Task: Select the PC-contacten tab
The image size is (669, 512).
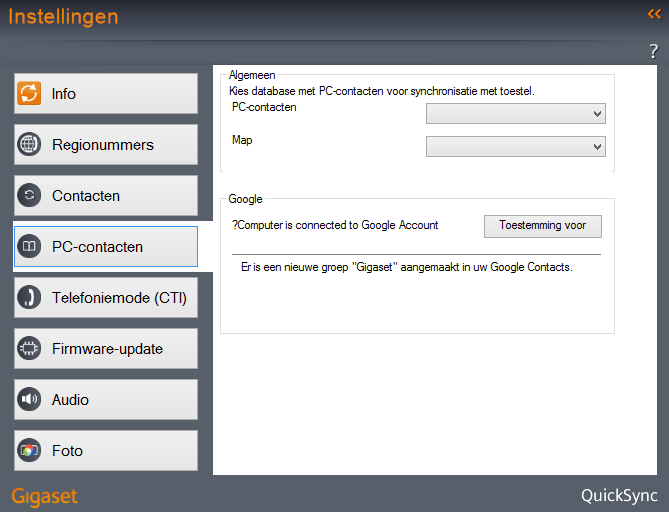Action: point(106,246)
